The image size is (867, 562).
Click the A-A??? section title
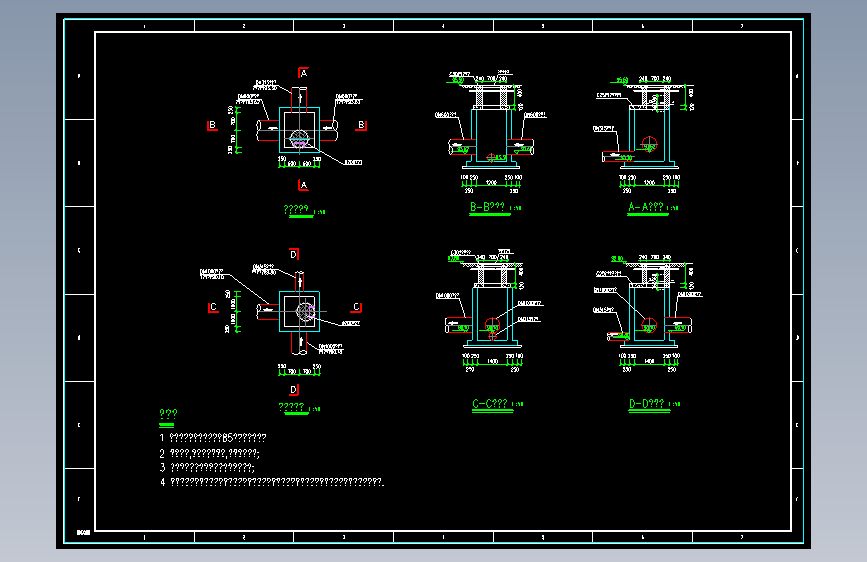coord(645,207)
